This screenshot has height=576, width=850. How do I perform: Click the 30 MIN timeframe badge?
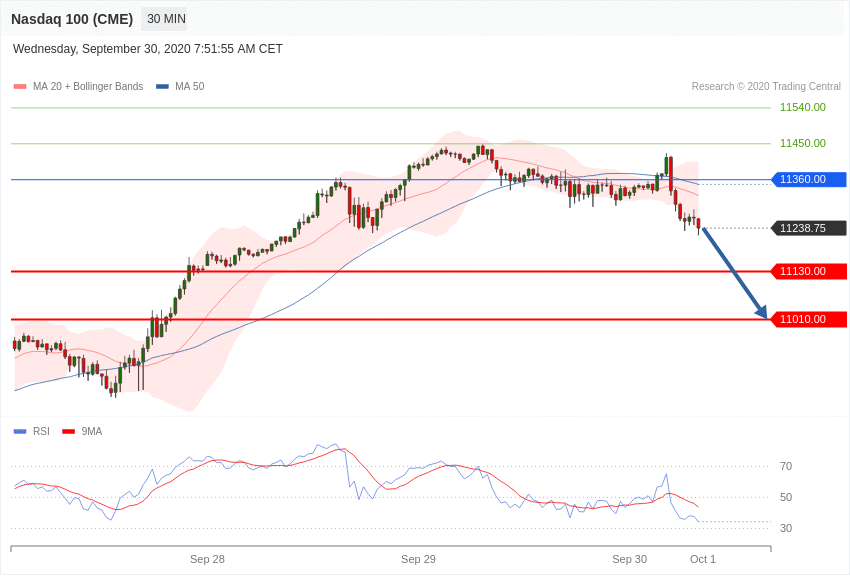click(166, 19)
